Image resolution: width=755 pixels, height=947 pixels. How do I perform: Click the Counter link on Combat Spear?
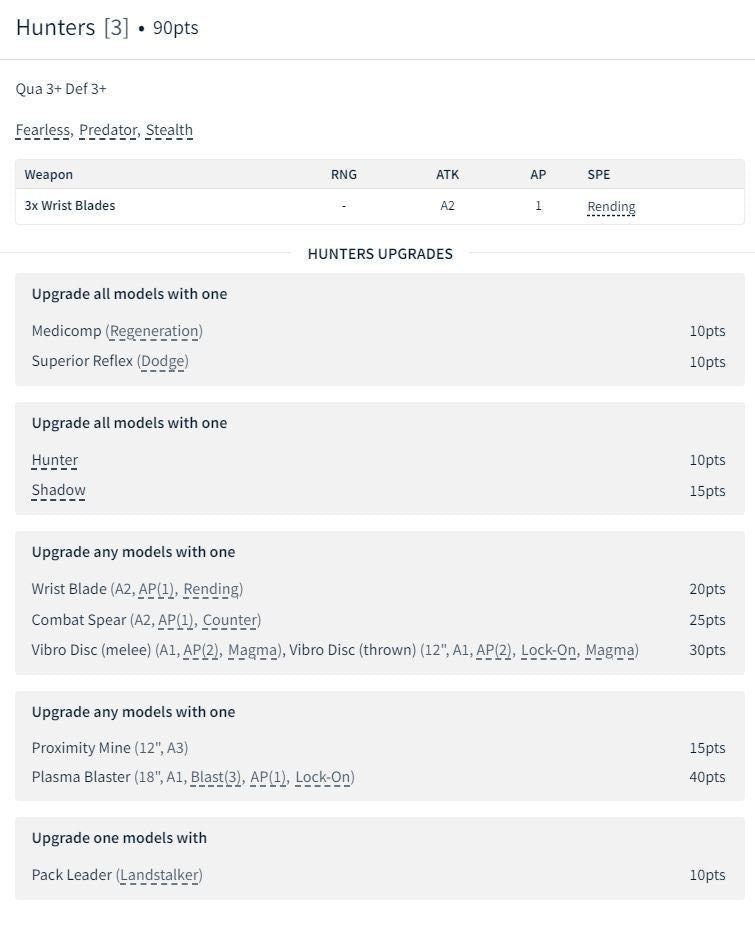[230, 620]
